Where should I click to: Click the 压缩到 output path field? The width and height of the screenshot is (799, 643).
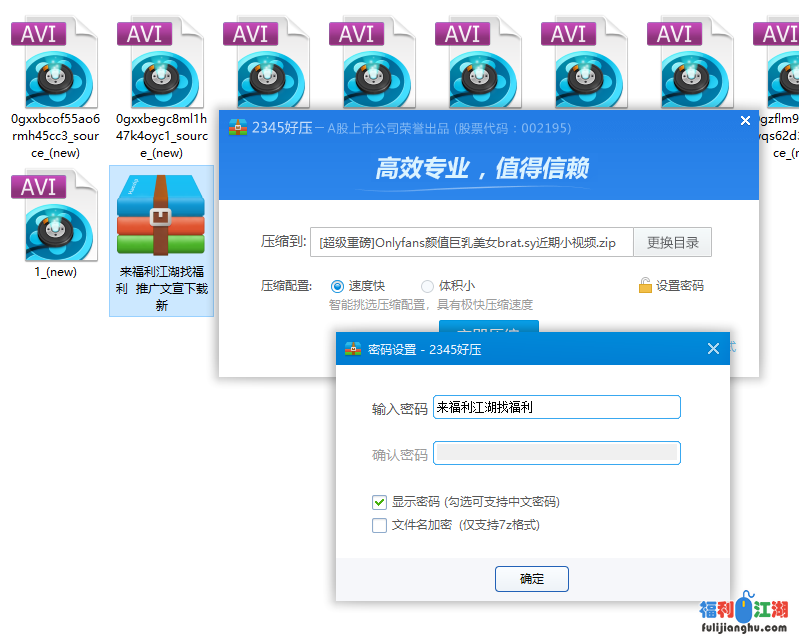point(470,242)
